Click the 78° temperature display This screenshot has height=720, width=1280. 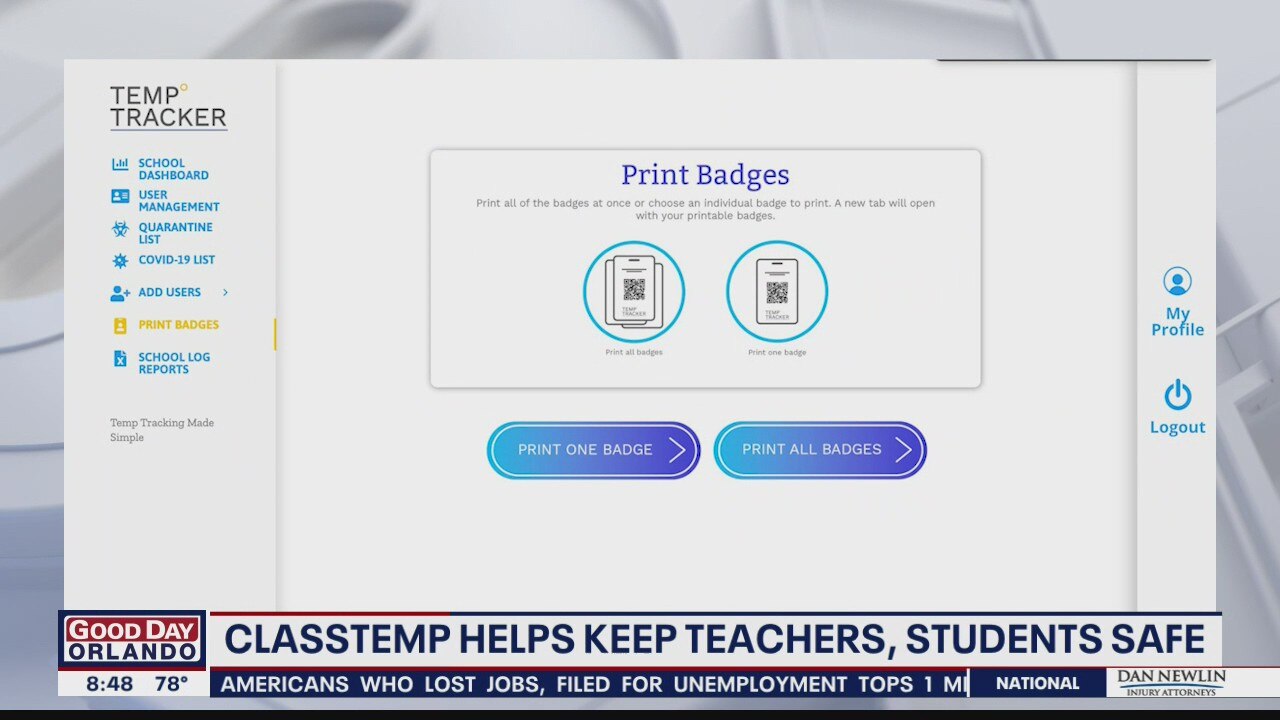coord(171,684)
